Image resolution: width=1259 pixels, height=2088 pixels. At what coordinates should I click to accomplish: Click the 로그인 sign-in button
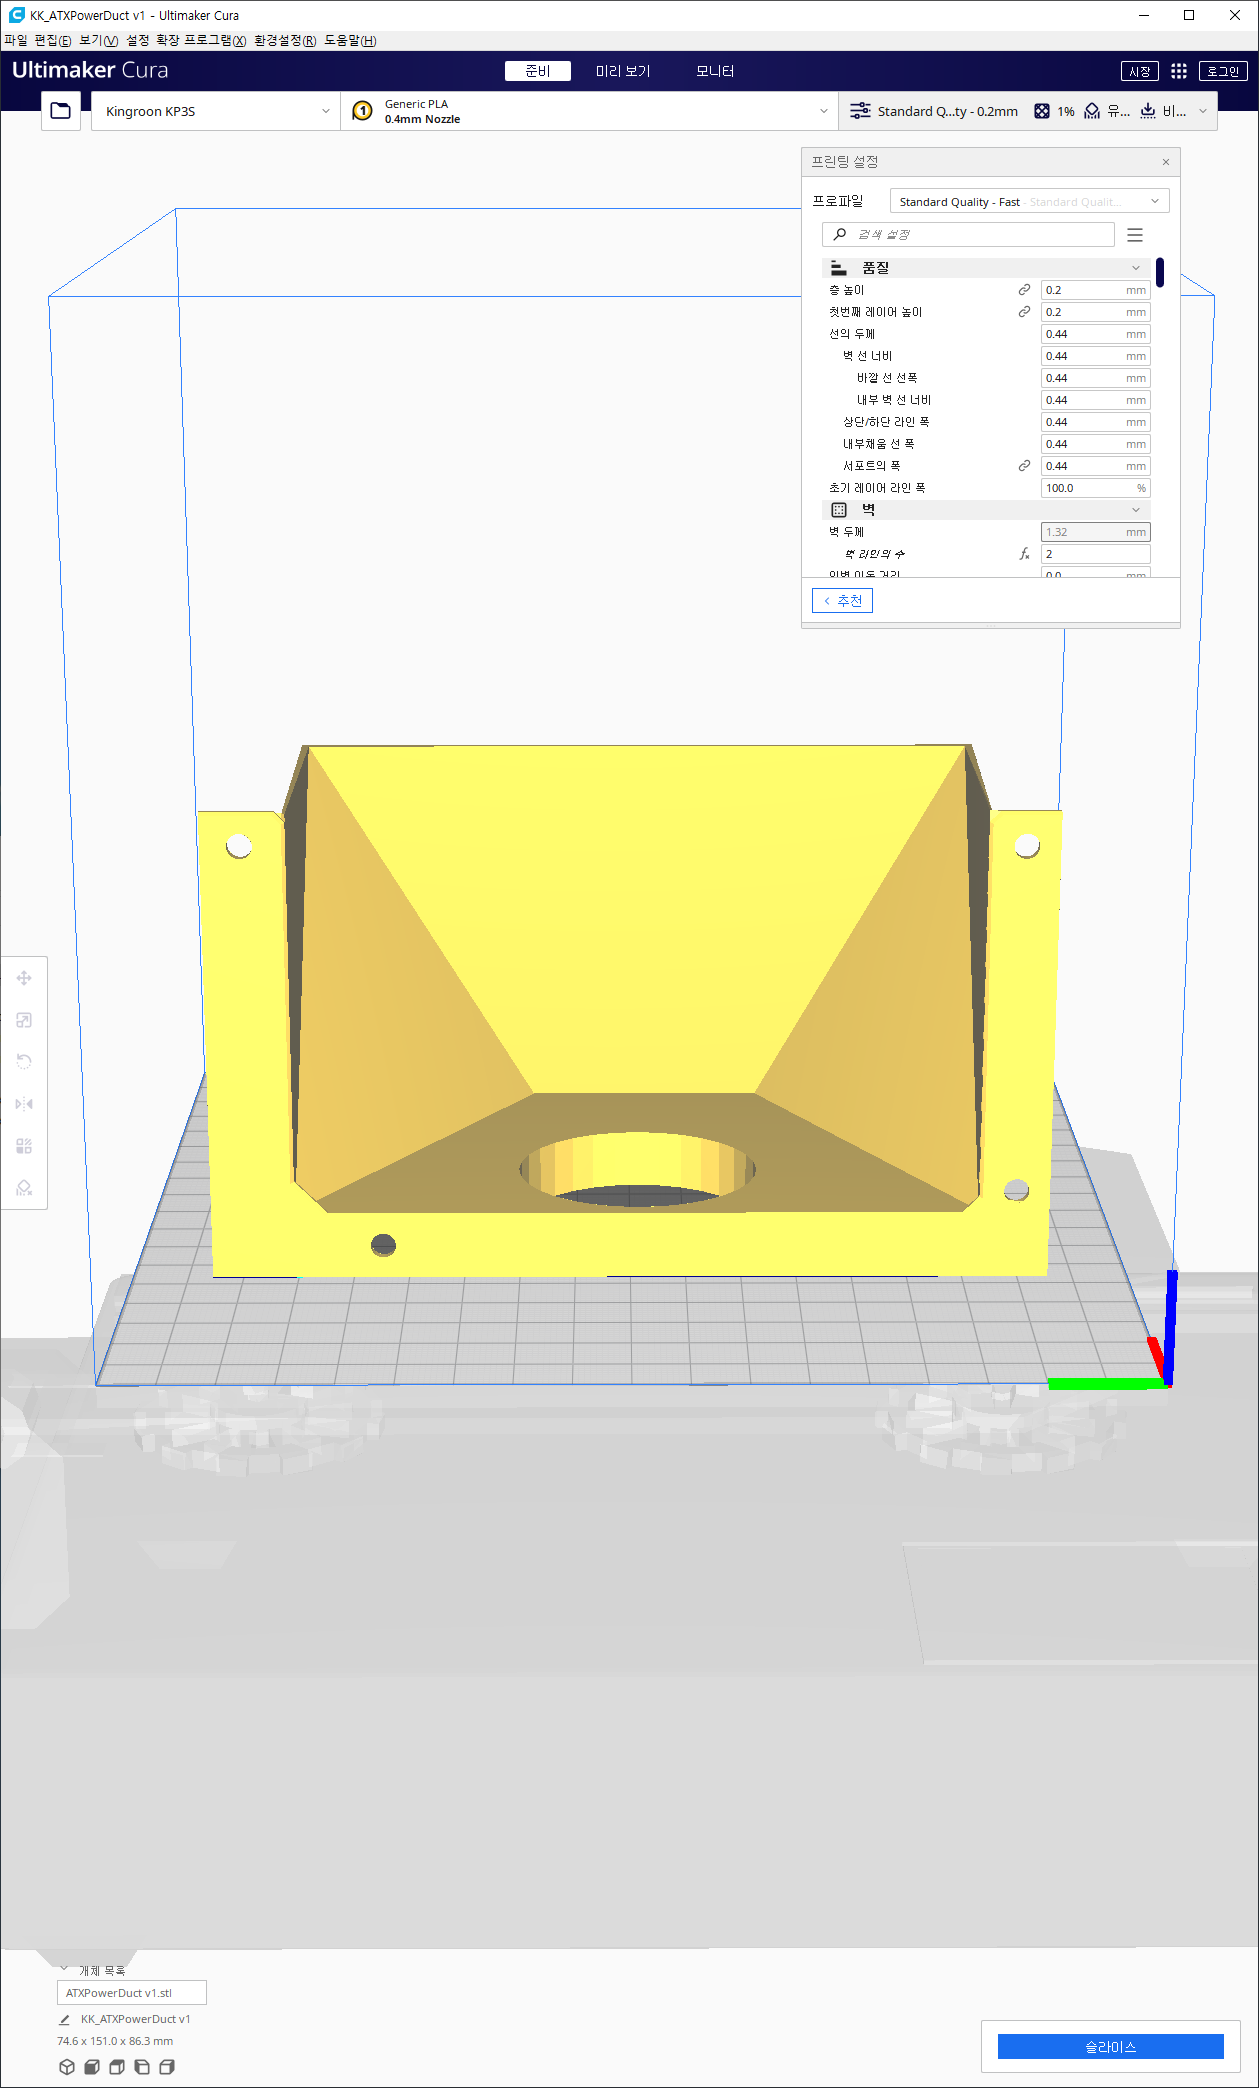[1223, 71]
